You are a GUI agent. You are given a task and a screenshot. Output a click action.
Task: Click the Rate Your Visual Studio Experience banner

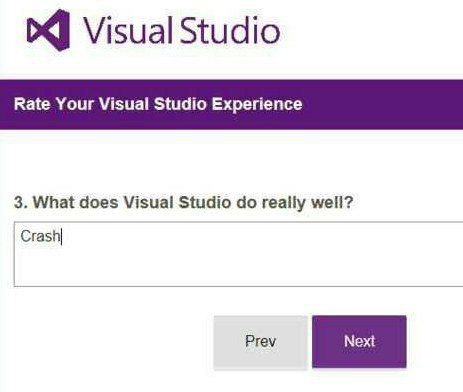click(231, 104)
